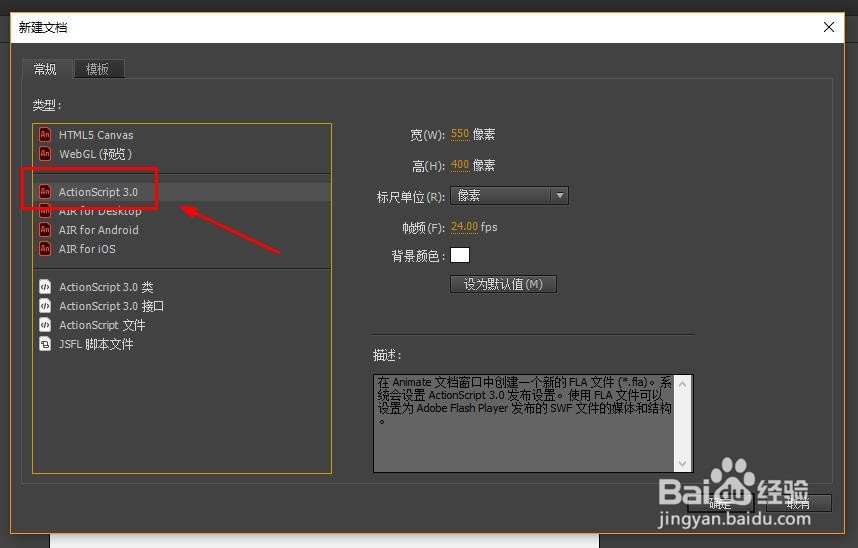The width and height of the screenshot is (858, 548).
Task: Click the JSFL 脚本文件 entry text
Action: tap(96, 344)
